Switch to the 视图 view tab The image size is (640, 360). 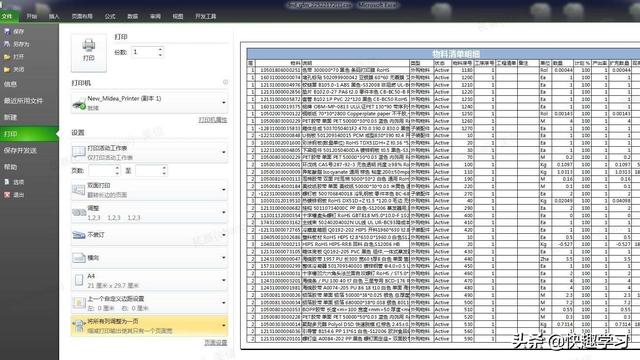178,16
